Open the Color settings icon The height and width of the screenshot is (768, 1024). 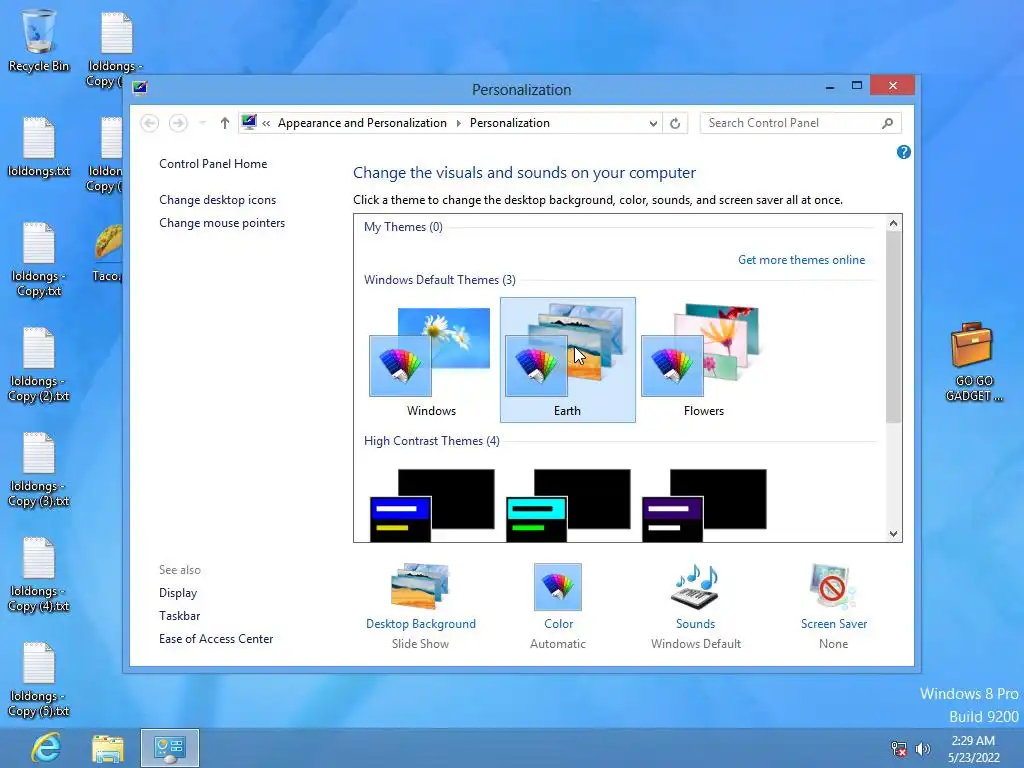point(558,586)
